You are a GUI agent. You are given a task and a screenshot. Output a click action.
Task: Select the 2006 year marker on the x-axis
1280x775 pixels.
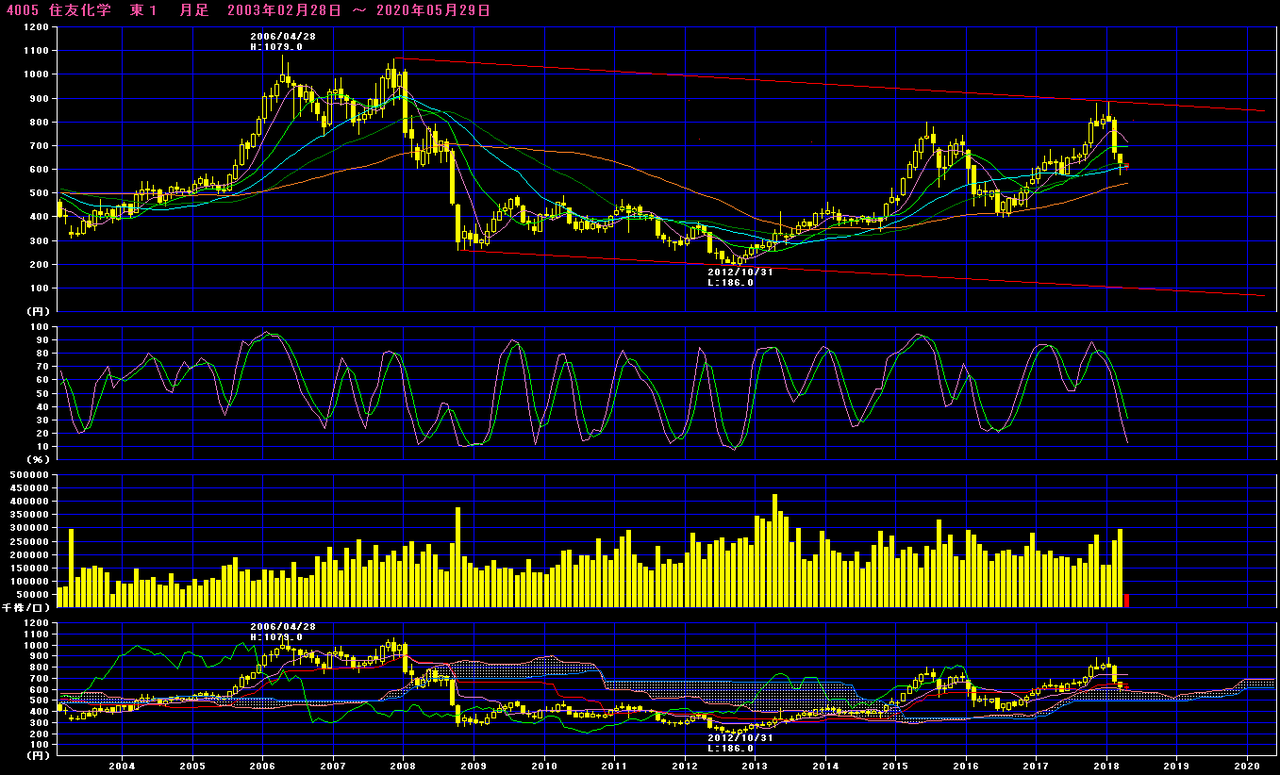tap(263, 765)
